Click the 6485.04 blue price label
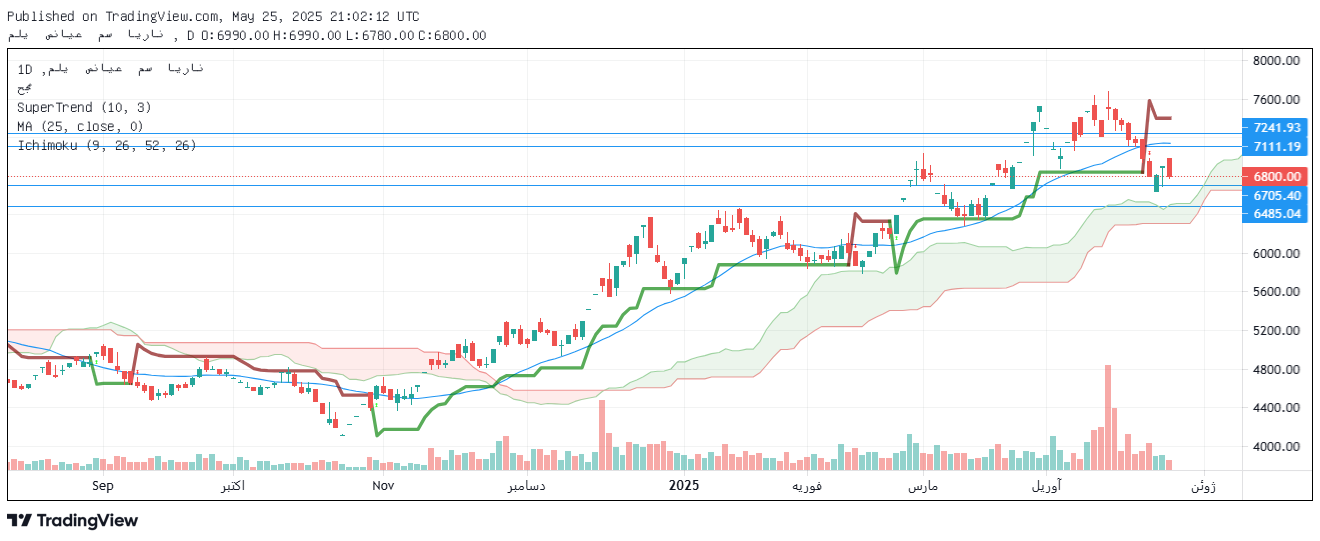Screen dimensions: 1320x541 1276,213
